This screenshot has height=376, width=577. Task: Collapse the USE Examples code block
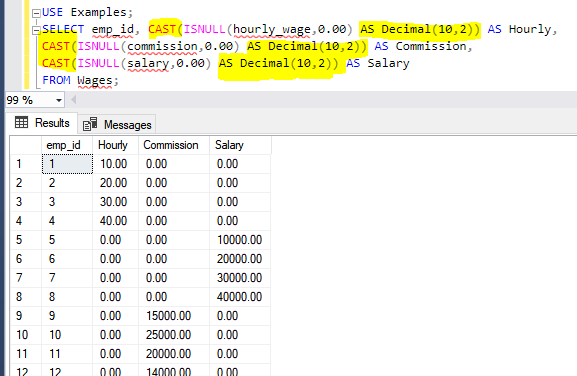[36, 14]
